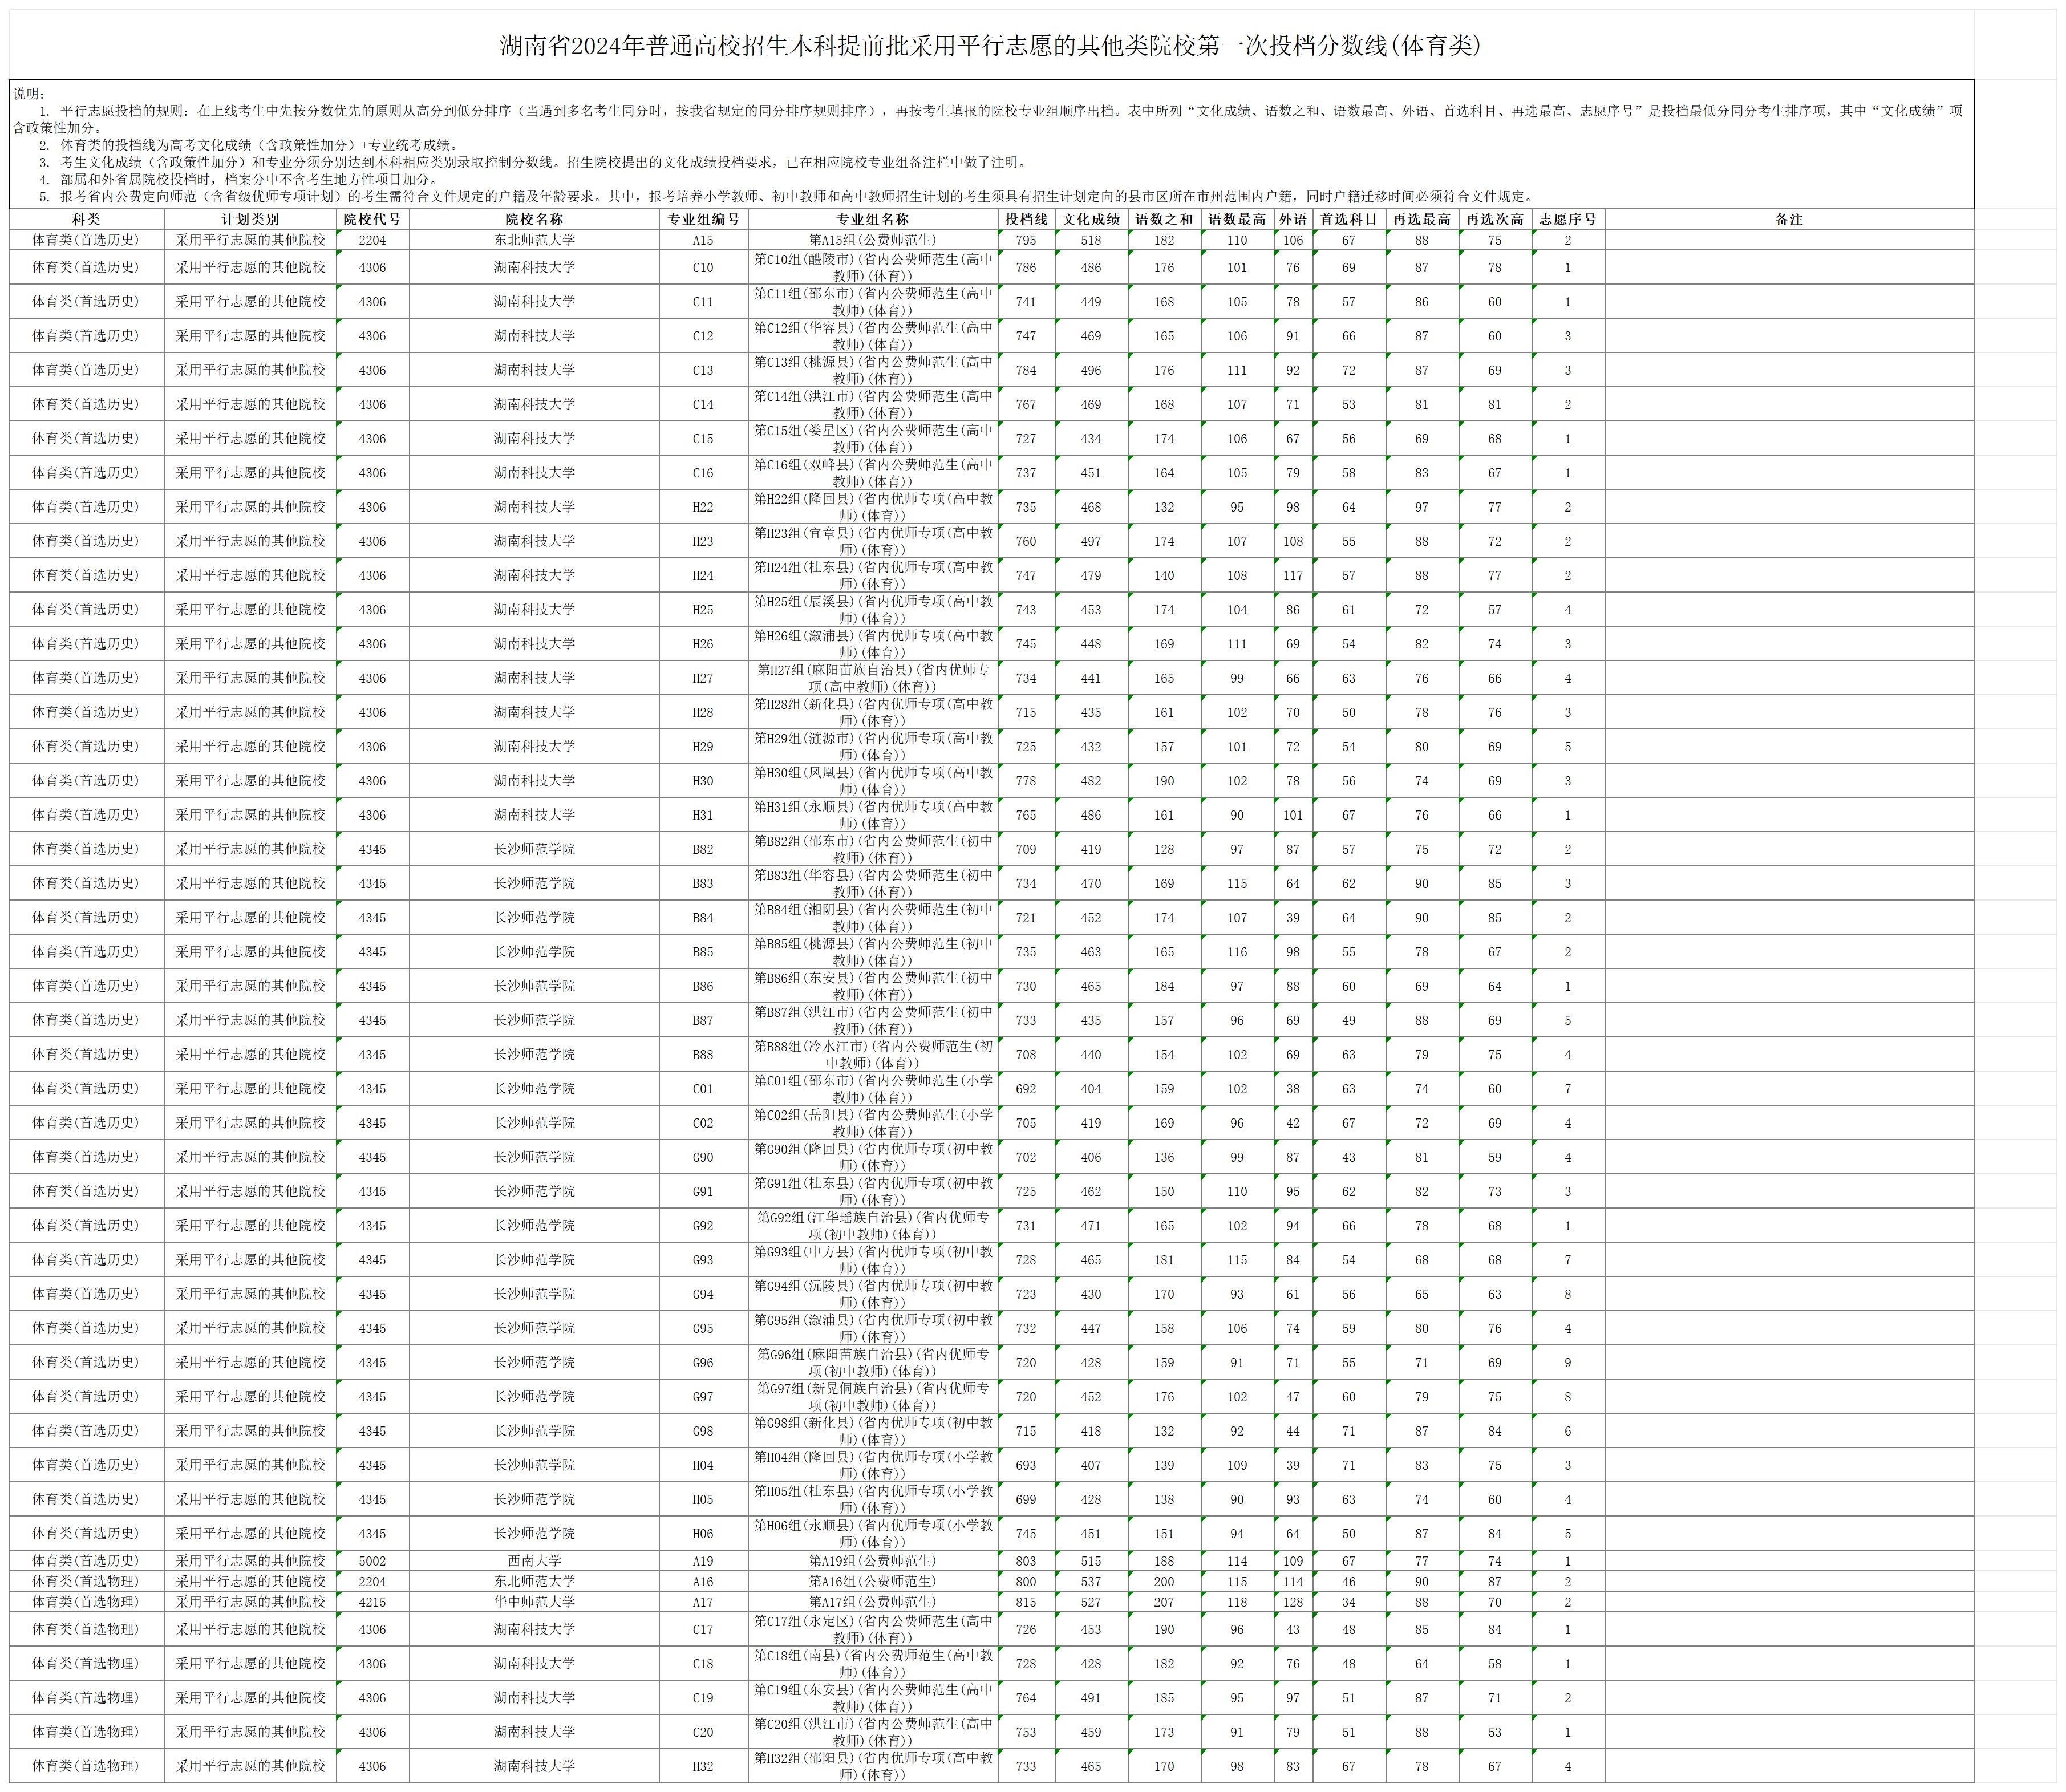
Task: Select 投档线 value 815 in the A17 row
Action: 1026,1601
